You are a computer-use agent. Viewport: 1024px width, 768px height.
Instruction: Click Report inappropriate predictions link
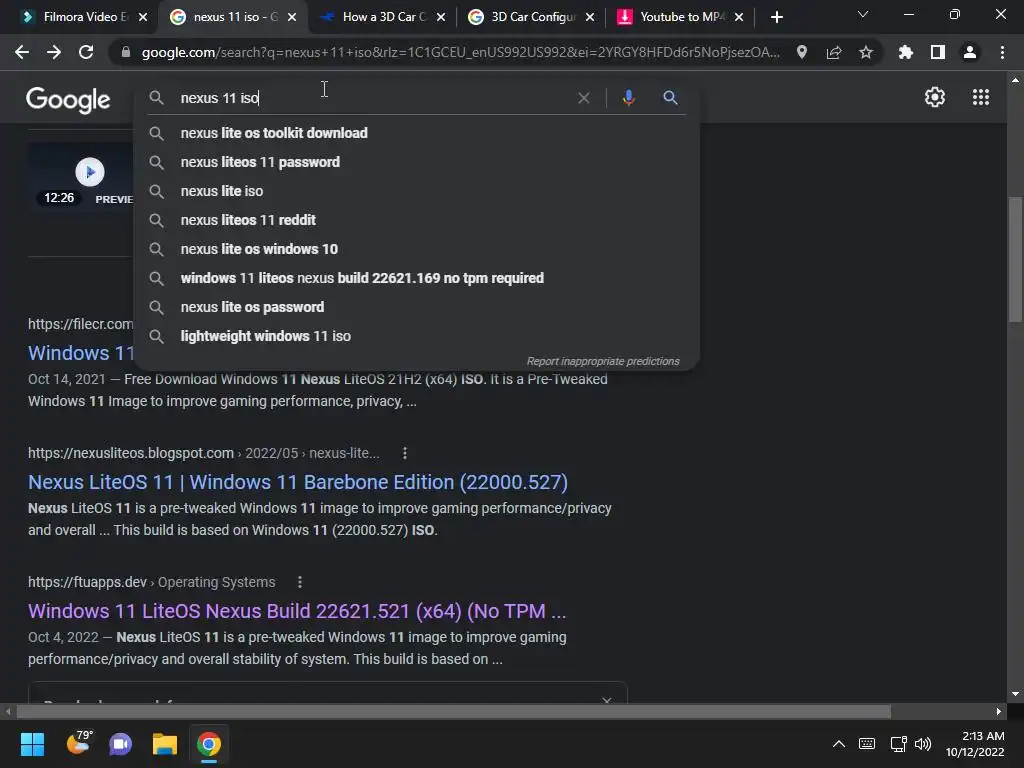click(x=603, y=361)
